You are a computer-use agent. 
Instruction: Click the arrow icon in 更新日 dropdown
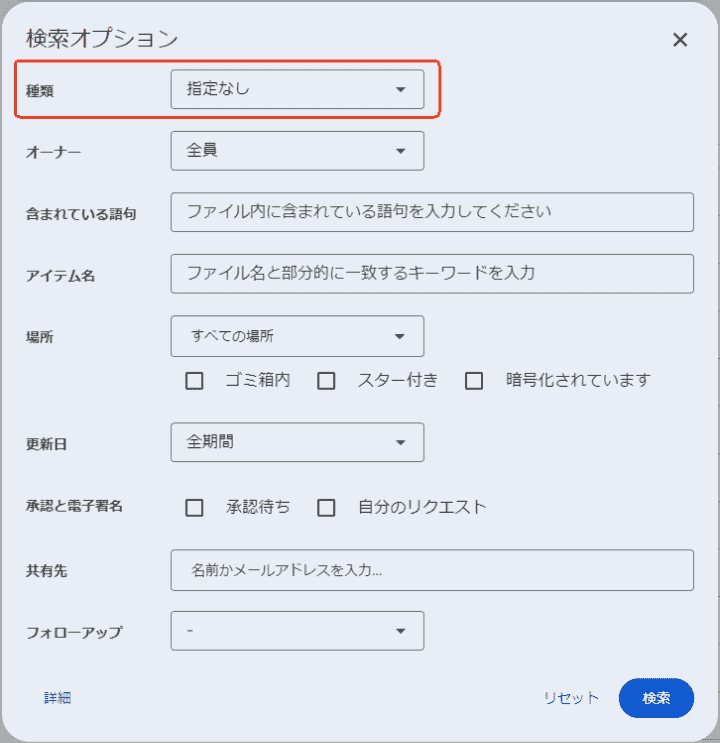tap(401, 442)
